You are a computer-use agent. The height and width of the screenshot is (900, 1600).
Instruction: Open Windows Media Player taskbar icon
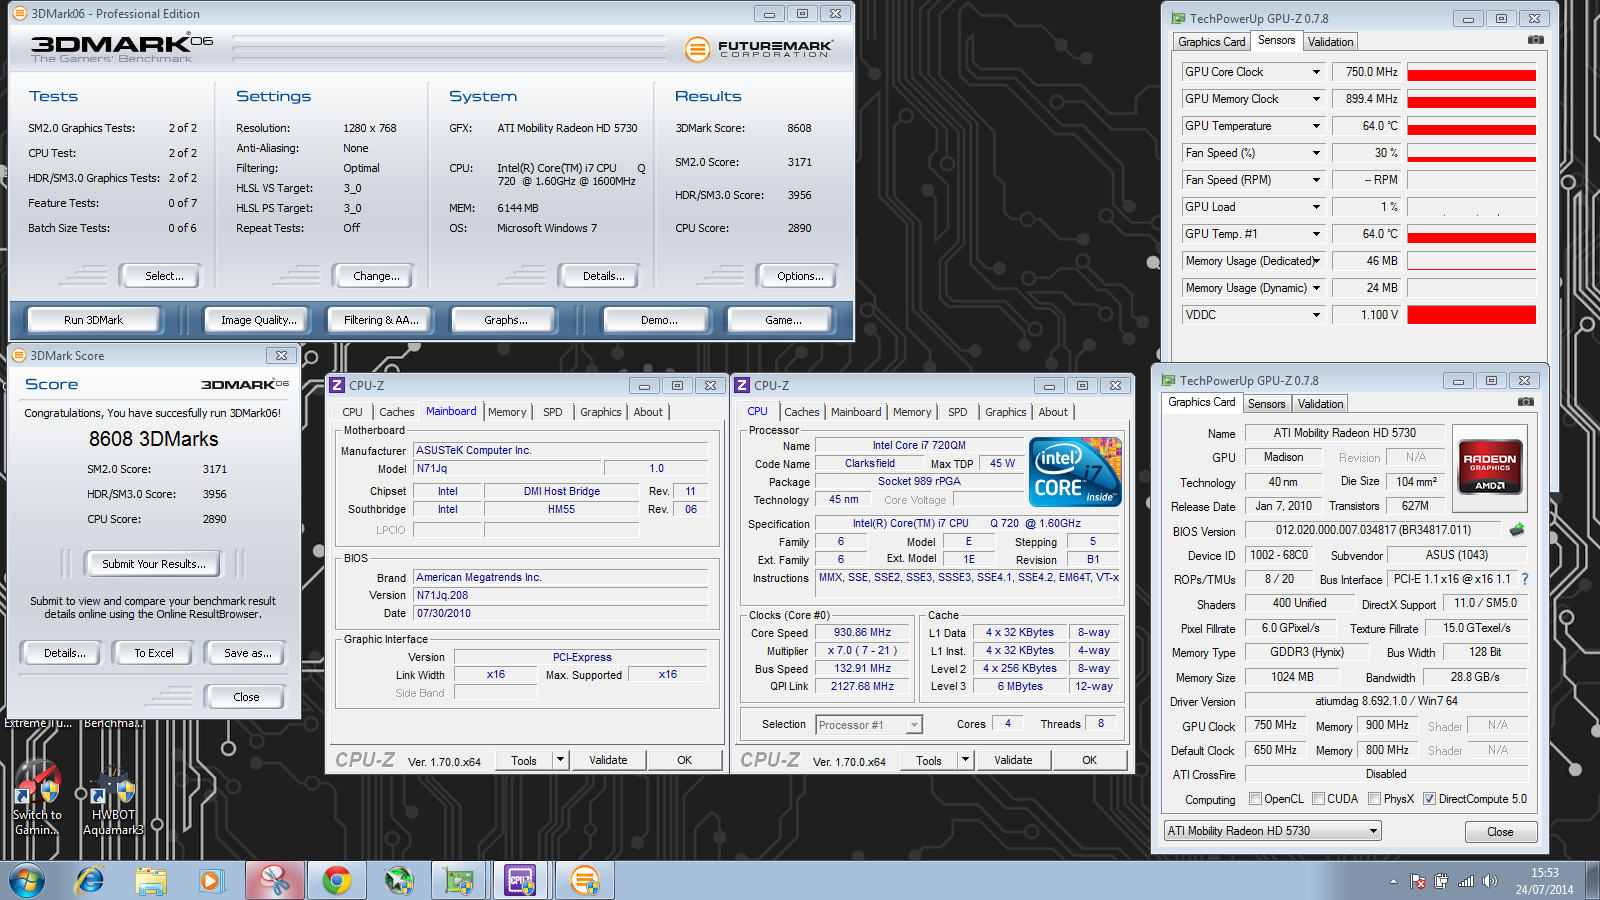pyautogui.click(x=210, y=881)
